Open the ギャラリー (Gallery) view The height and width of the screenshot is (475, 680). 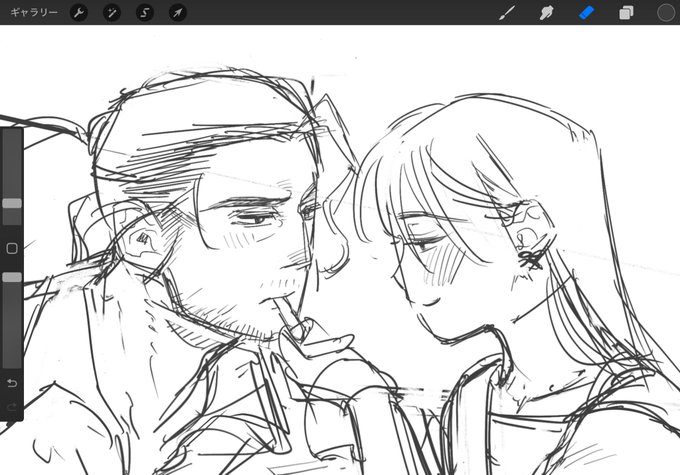click(x=34, y=13)
